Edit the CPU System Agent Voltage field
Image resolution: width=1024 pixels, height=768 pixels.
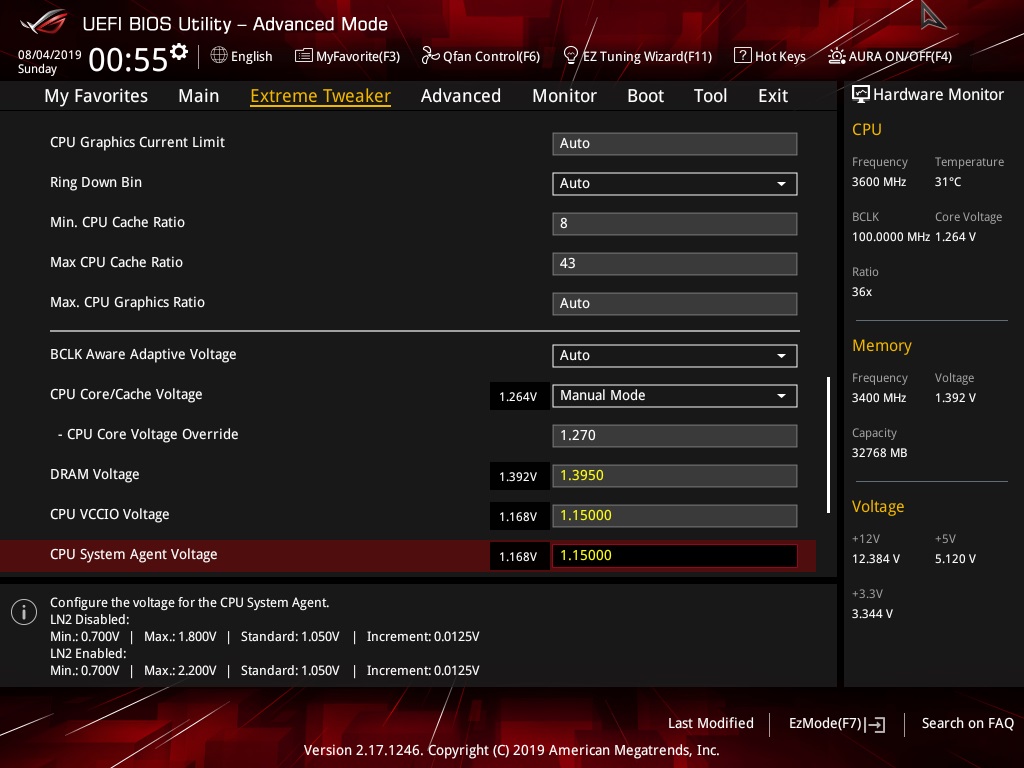(x=675, y=556)
